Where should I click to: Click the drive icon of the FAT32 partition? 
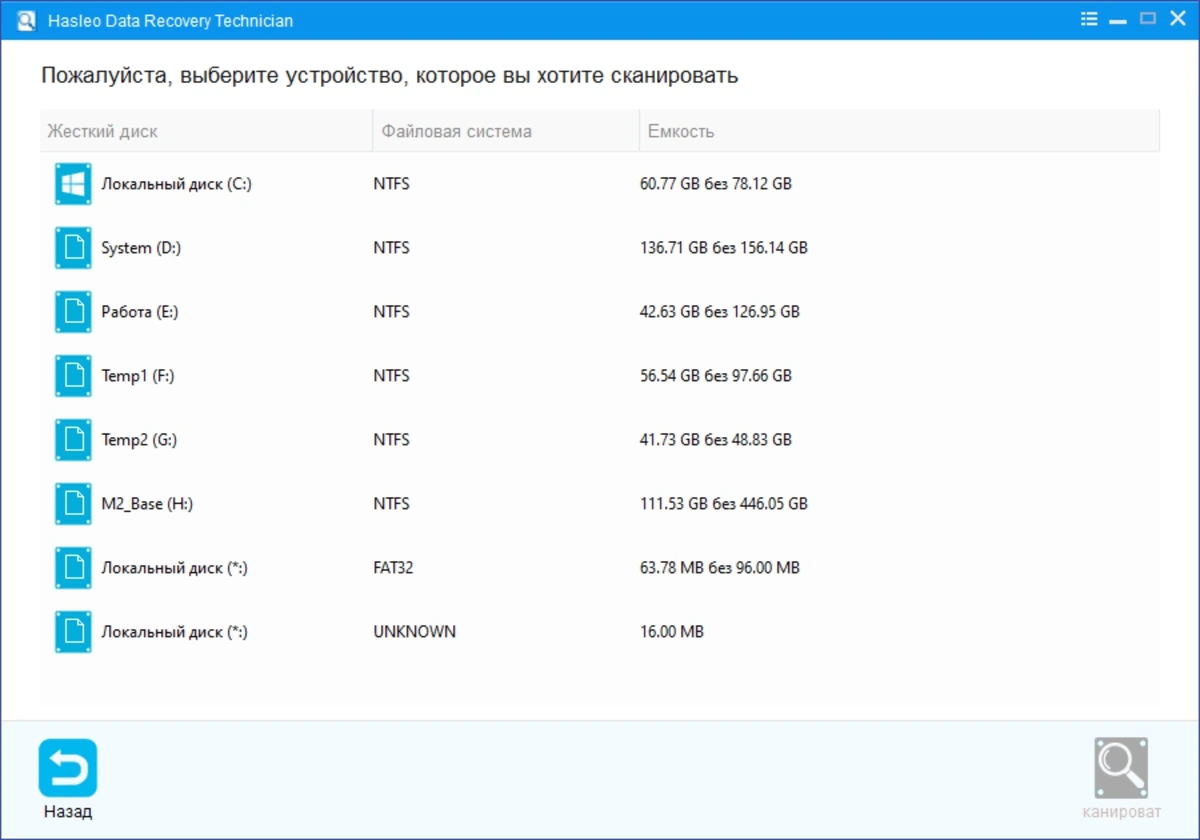click(73, 568)
